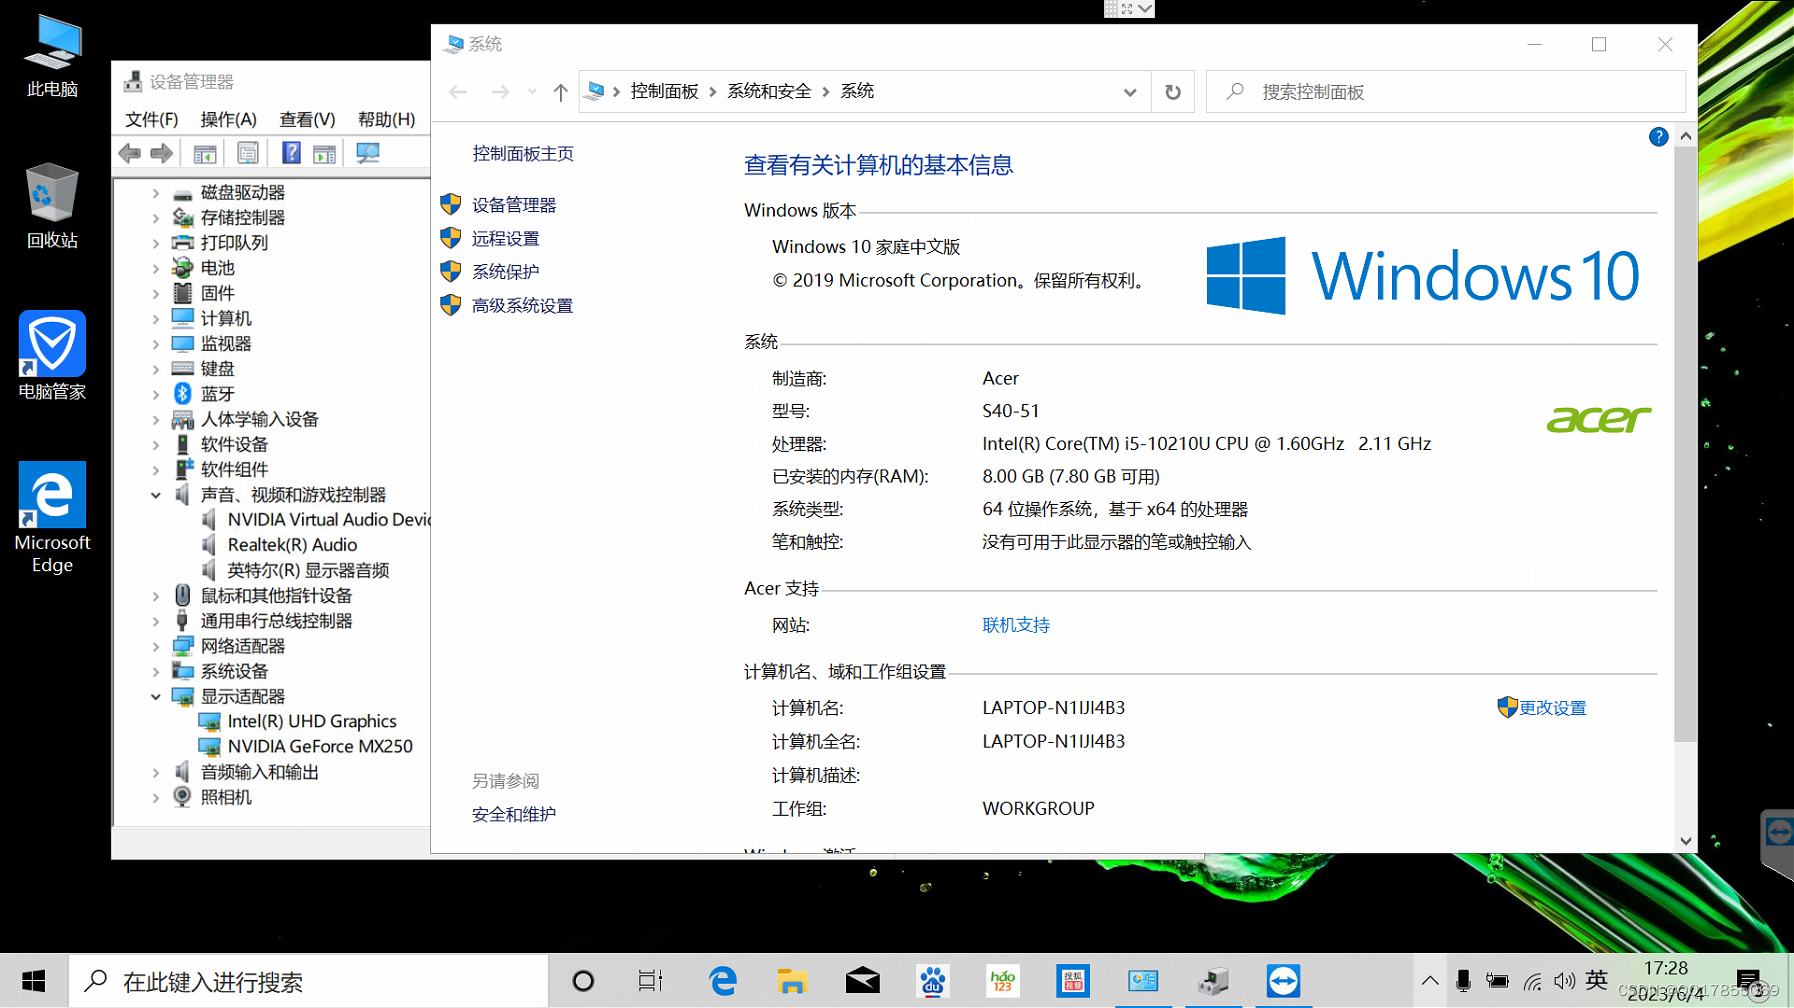Expand 磁盘驱动器 node in device tree
Viewport: 1794px width, 1008px height.
(156, 192)
